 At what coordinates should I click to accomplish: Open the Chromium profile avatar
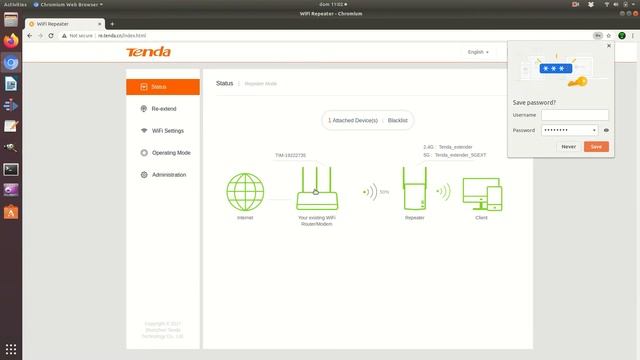622,36
